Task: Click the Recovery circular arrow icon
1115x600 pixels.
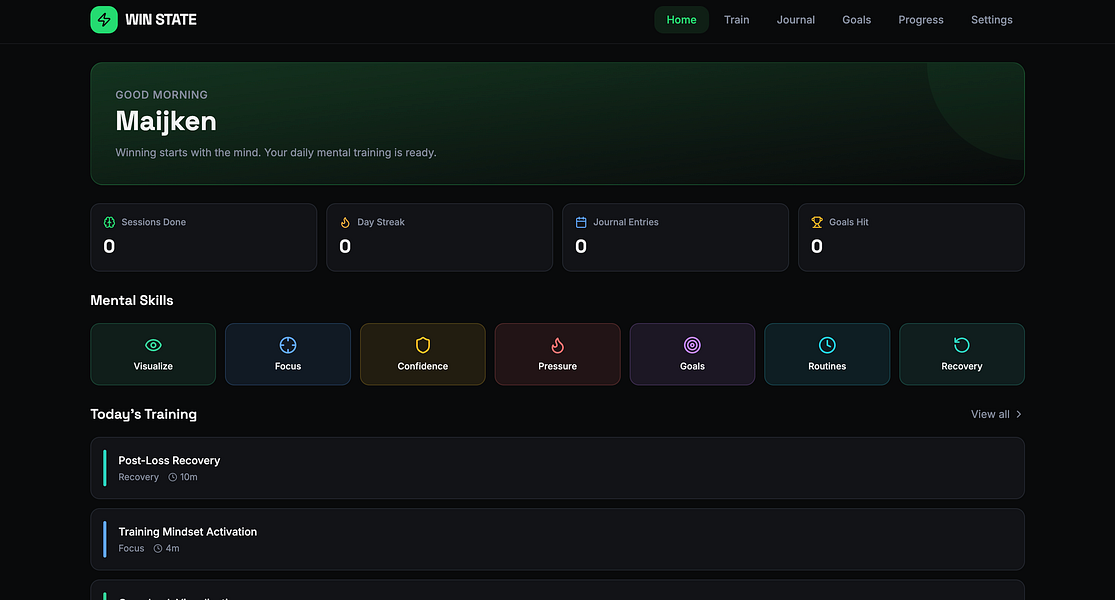Action: (961, 345)
